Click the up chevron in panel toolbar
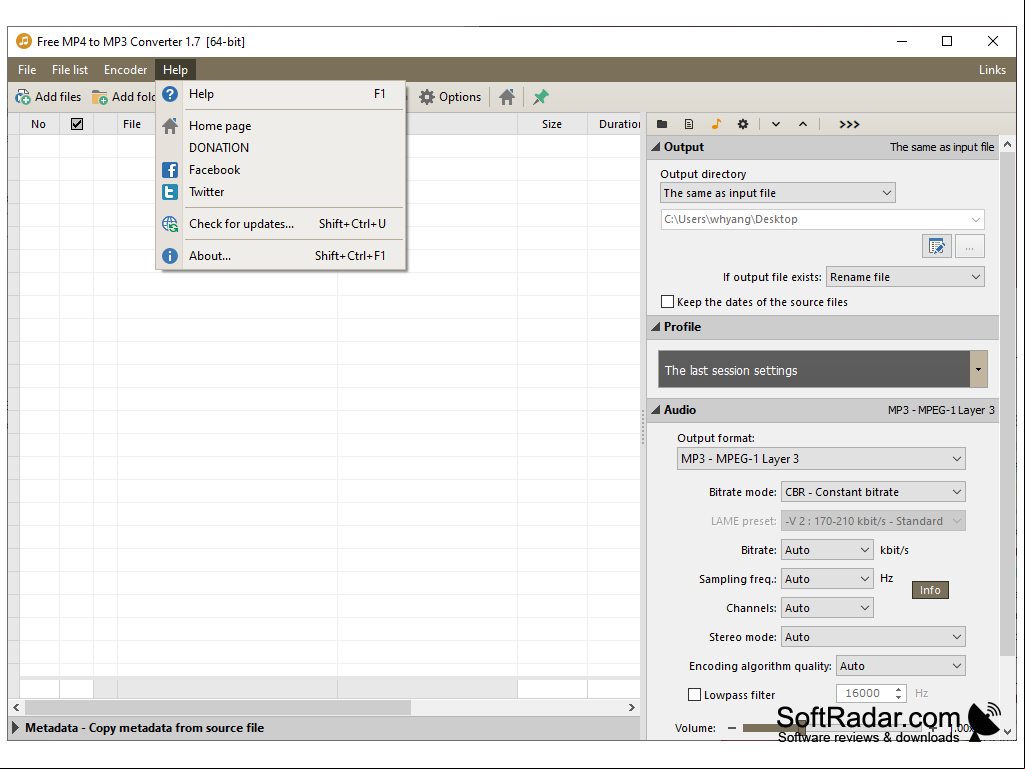This screenshot has height=769, width=1025. [x=803, y=124]
